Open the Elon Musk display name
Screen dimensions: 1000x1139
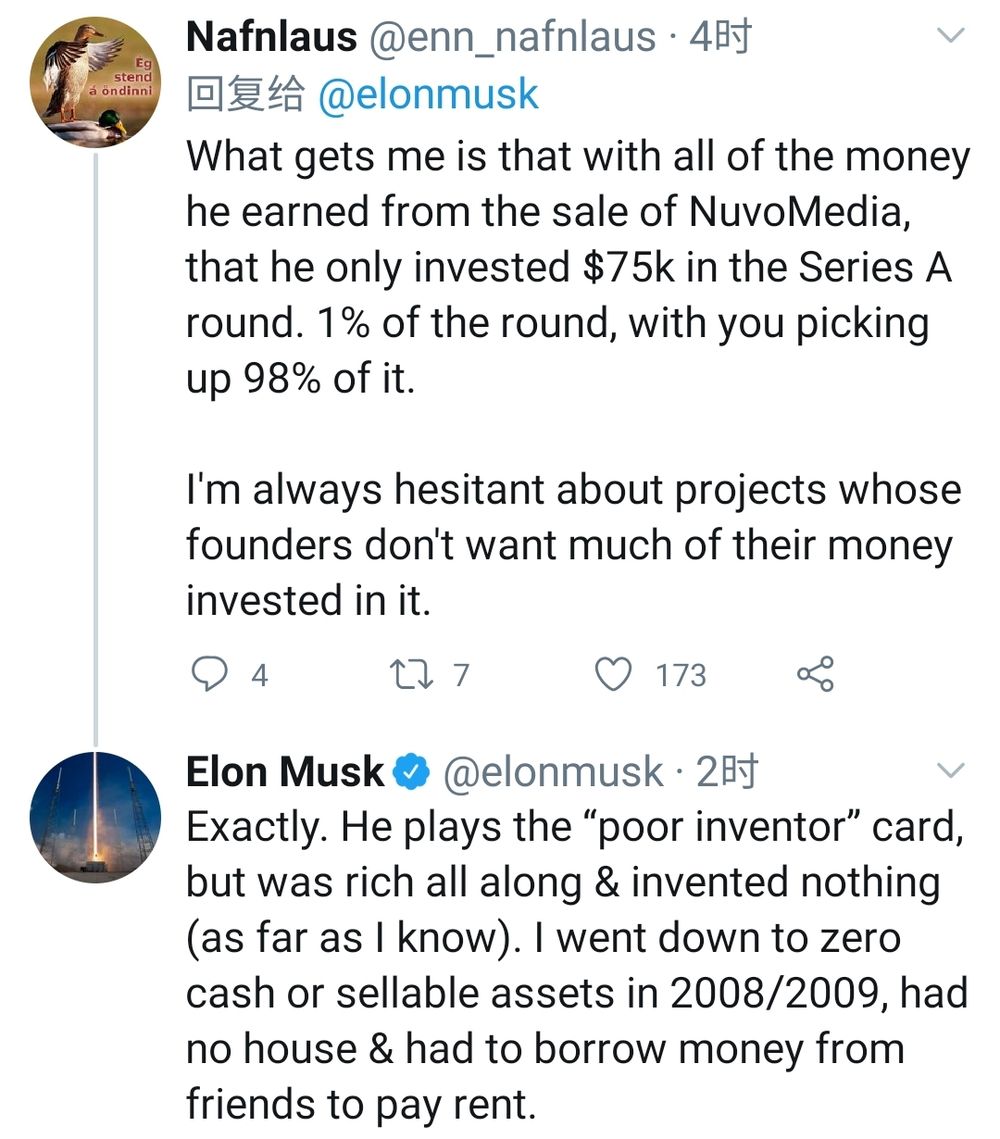click(285, 771)
